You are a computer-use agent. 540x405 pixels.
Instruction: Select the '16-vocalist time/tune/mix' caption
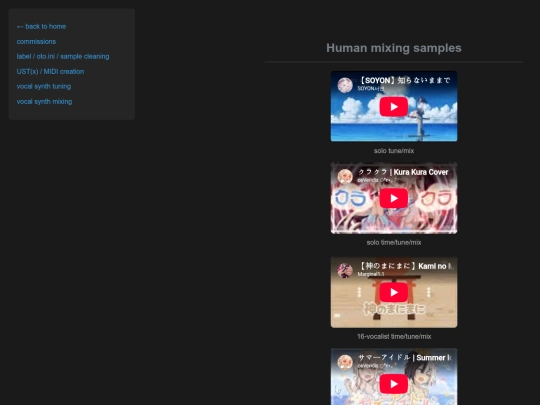pyautogui.click(x=394, y=336)
